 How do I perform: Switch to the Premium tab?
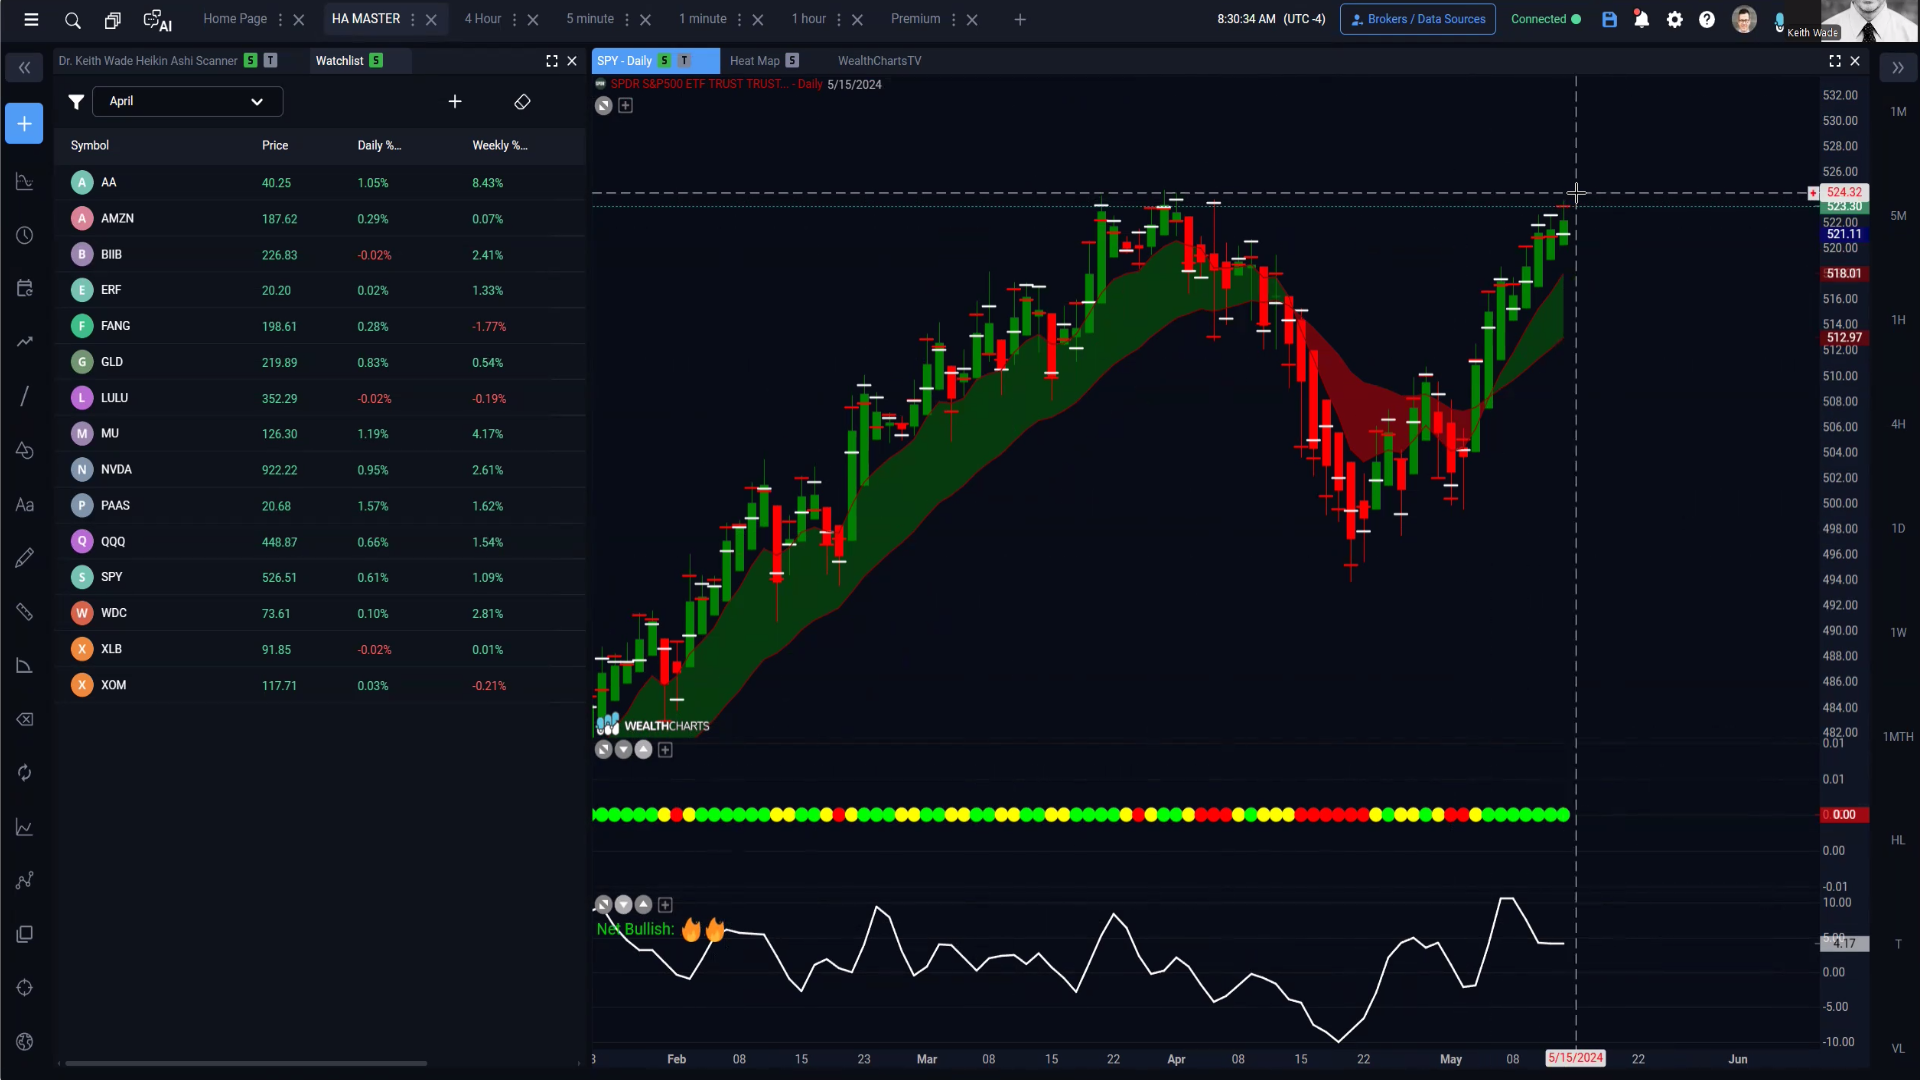(915, 19)
